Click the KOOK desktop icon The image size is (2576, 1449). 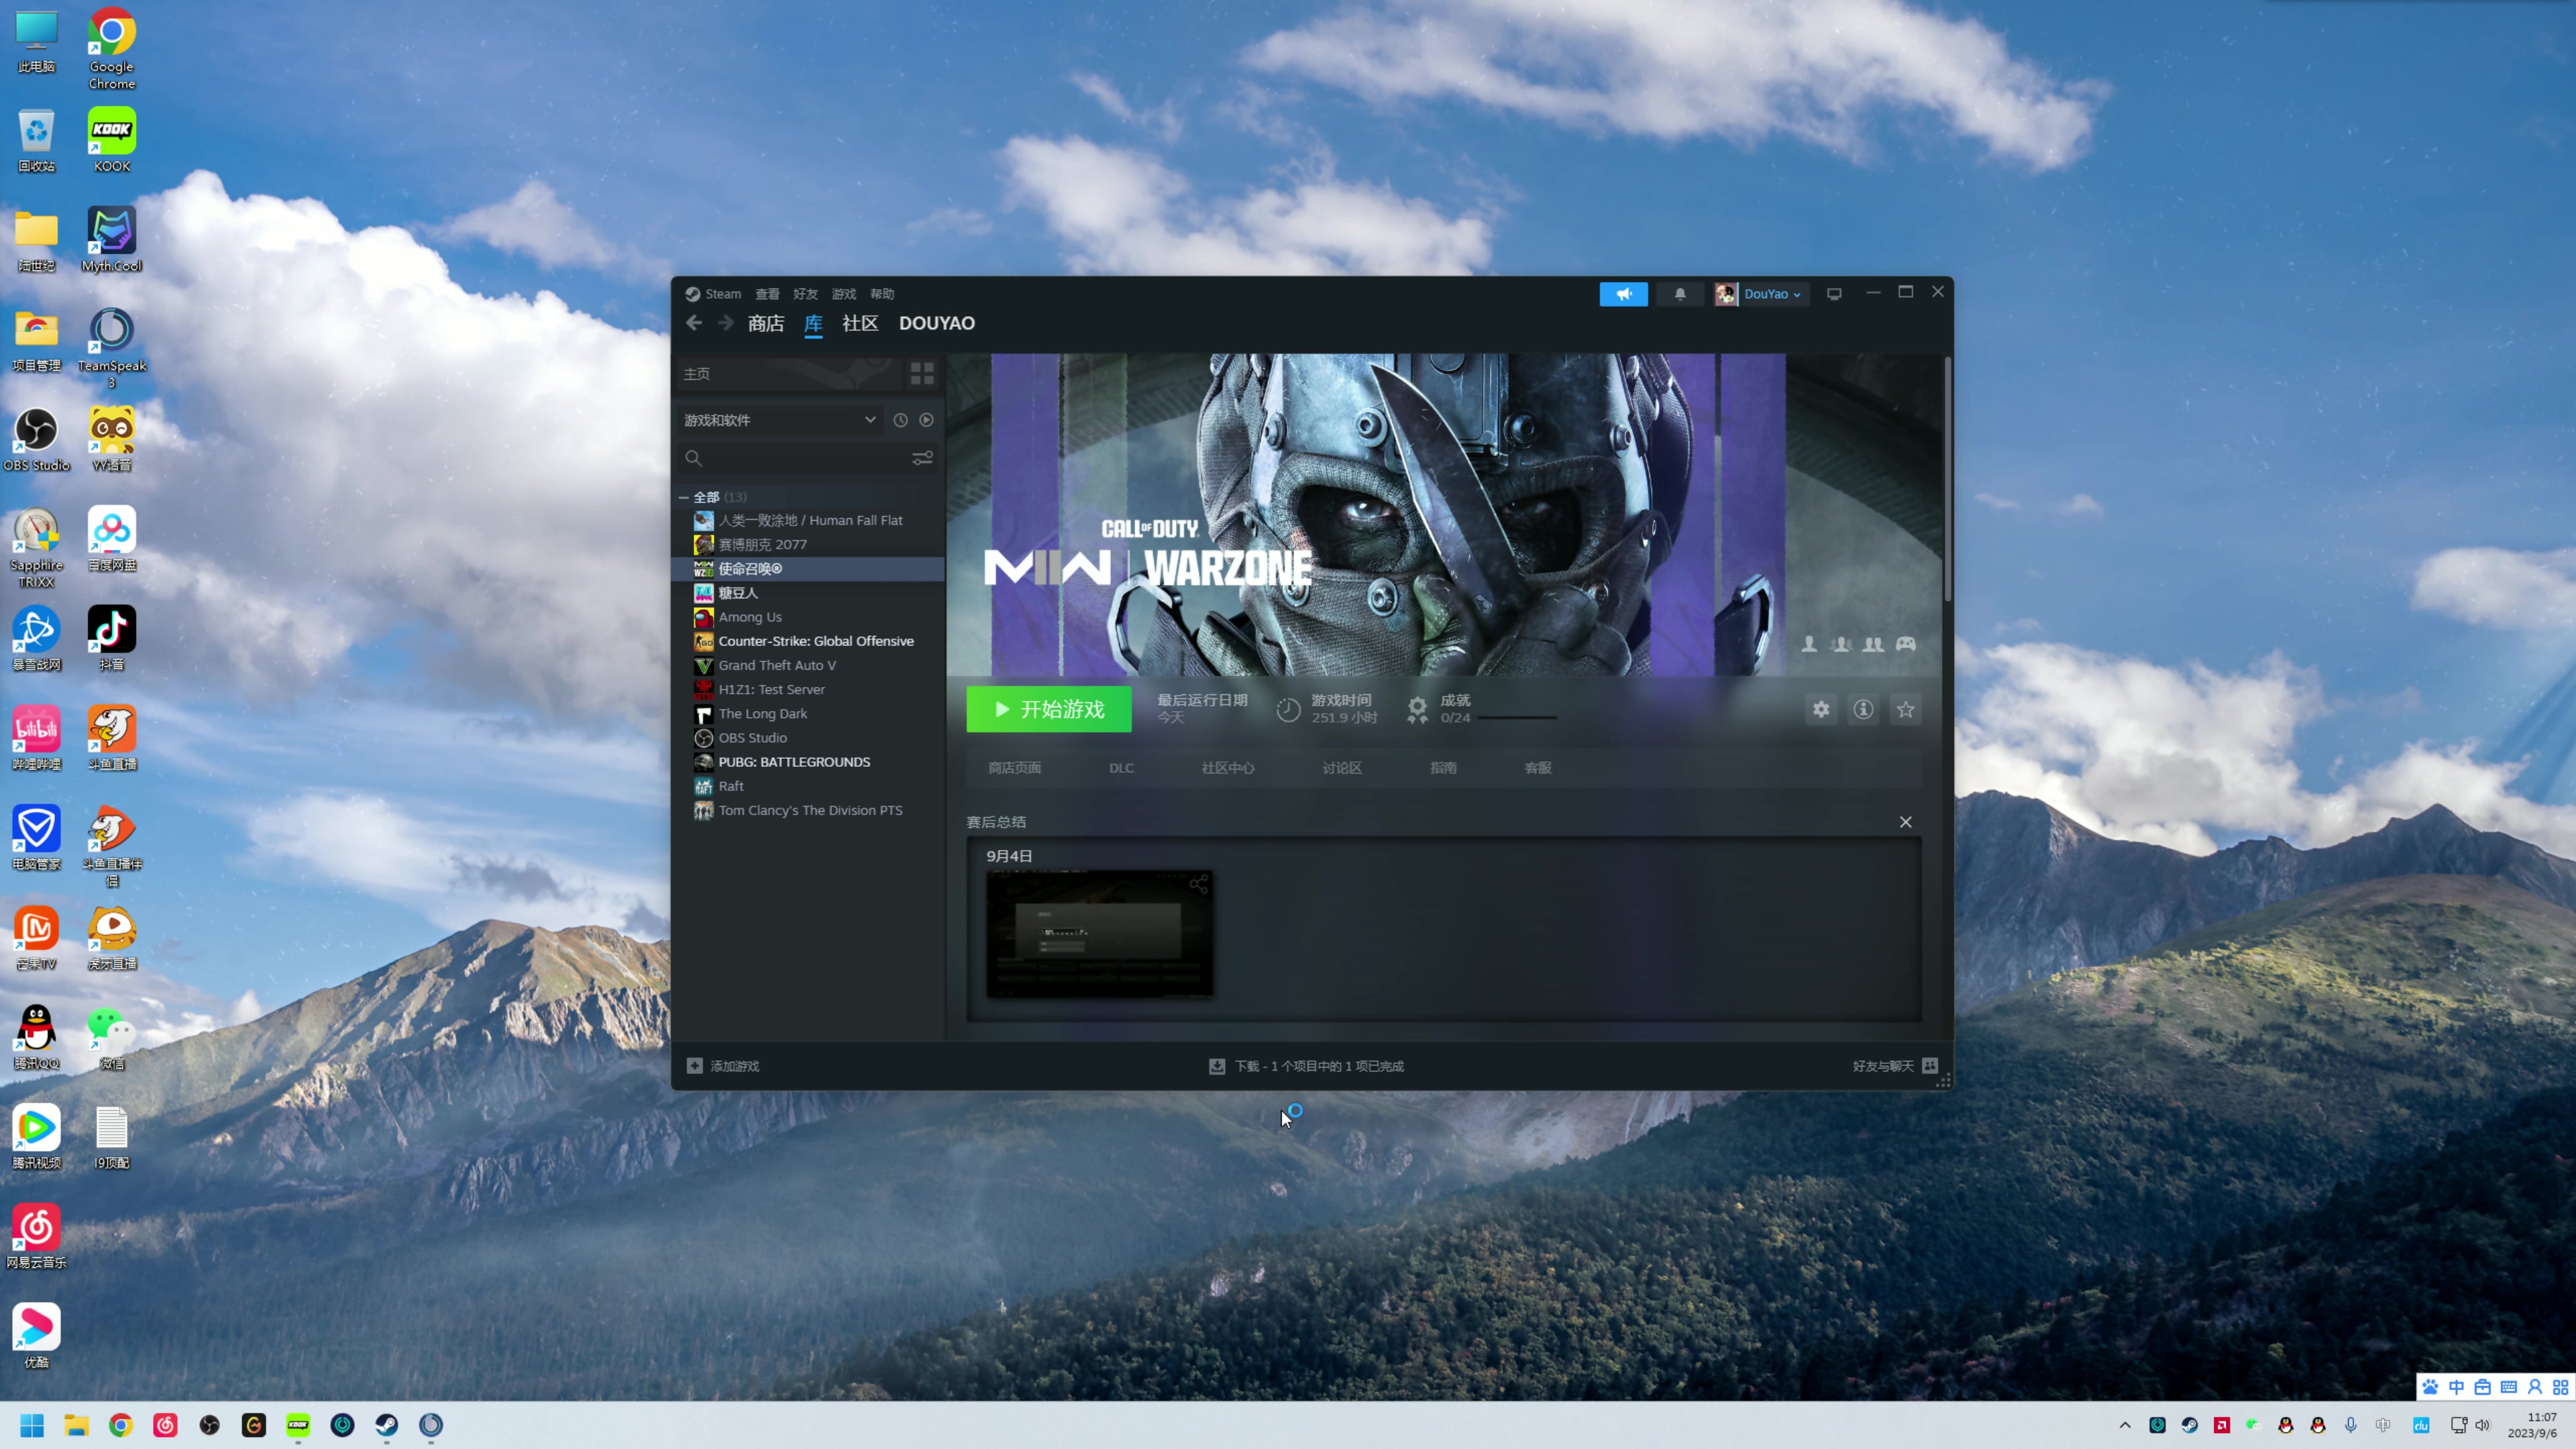tap(111, 139)
